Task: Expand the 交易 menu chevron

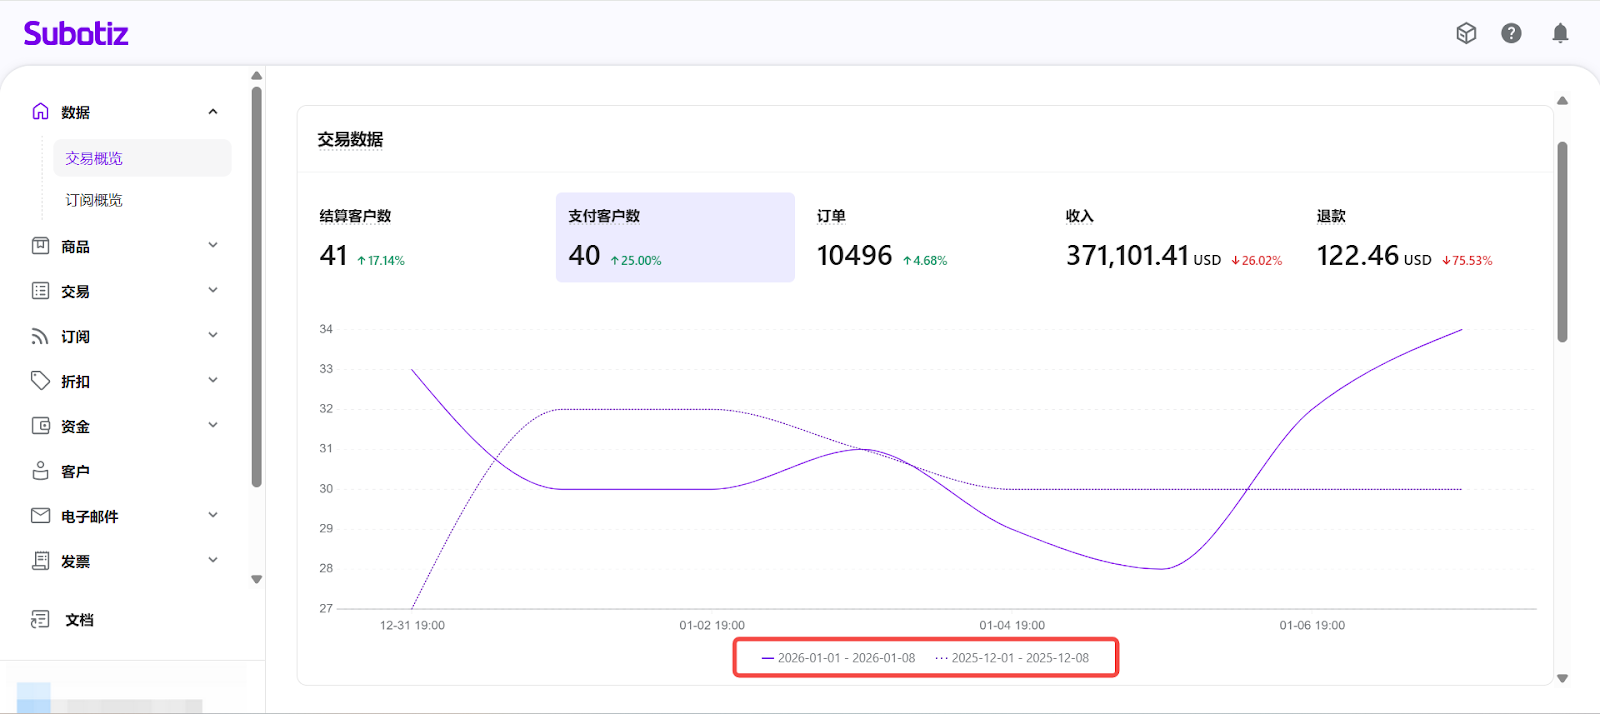Action: click(x=213, y=291)
